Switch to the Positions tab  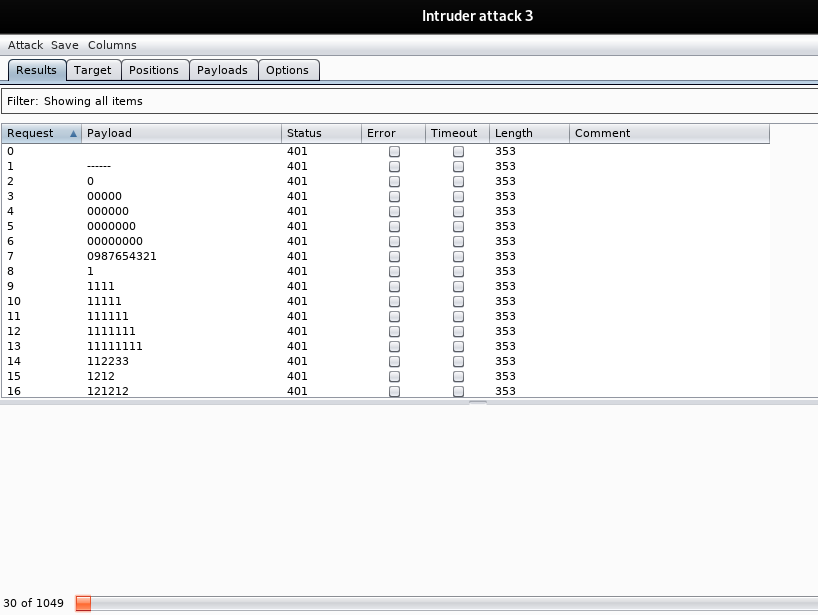154,70
